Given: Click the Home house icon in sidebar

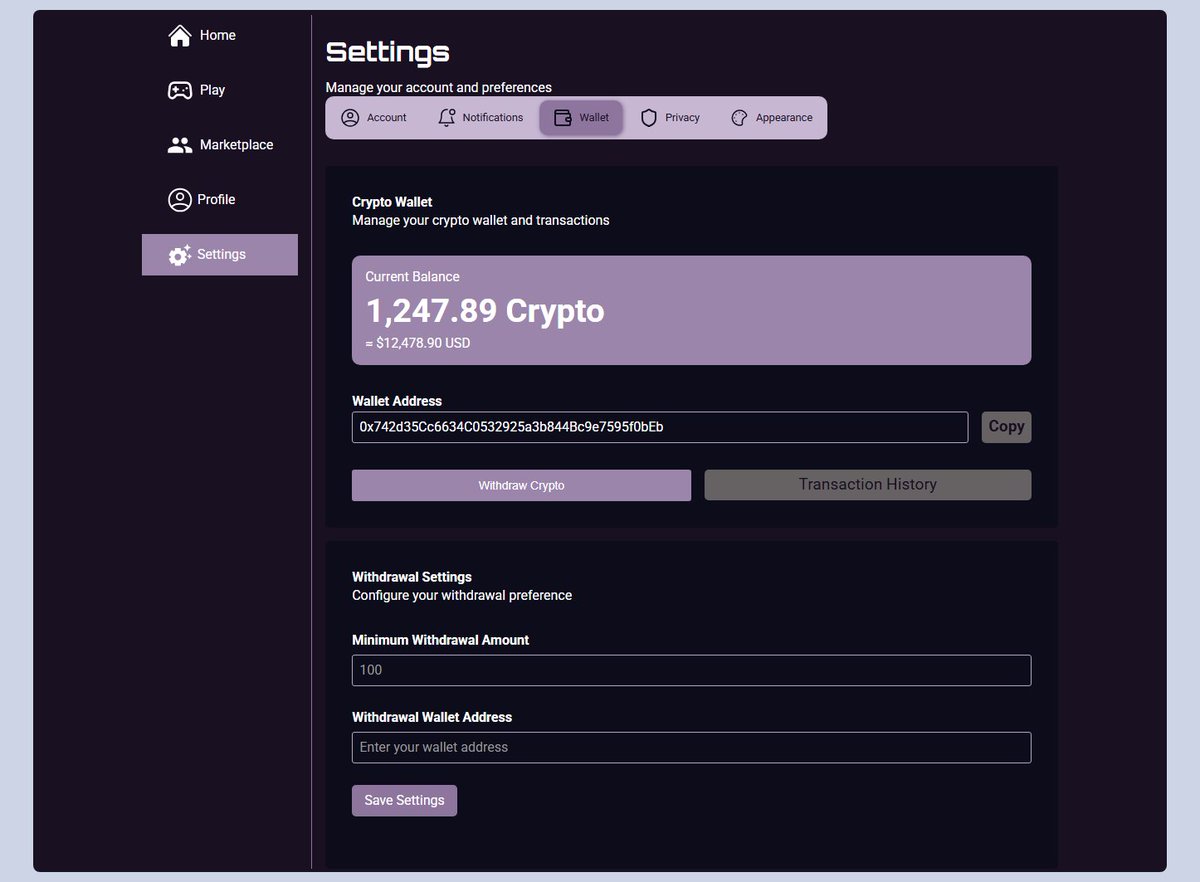Looking at the screenshot, I should [180, 36].
